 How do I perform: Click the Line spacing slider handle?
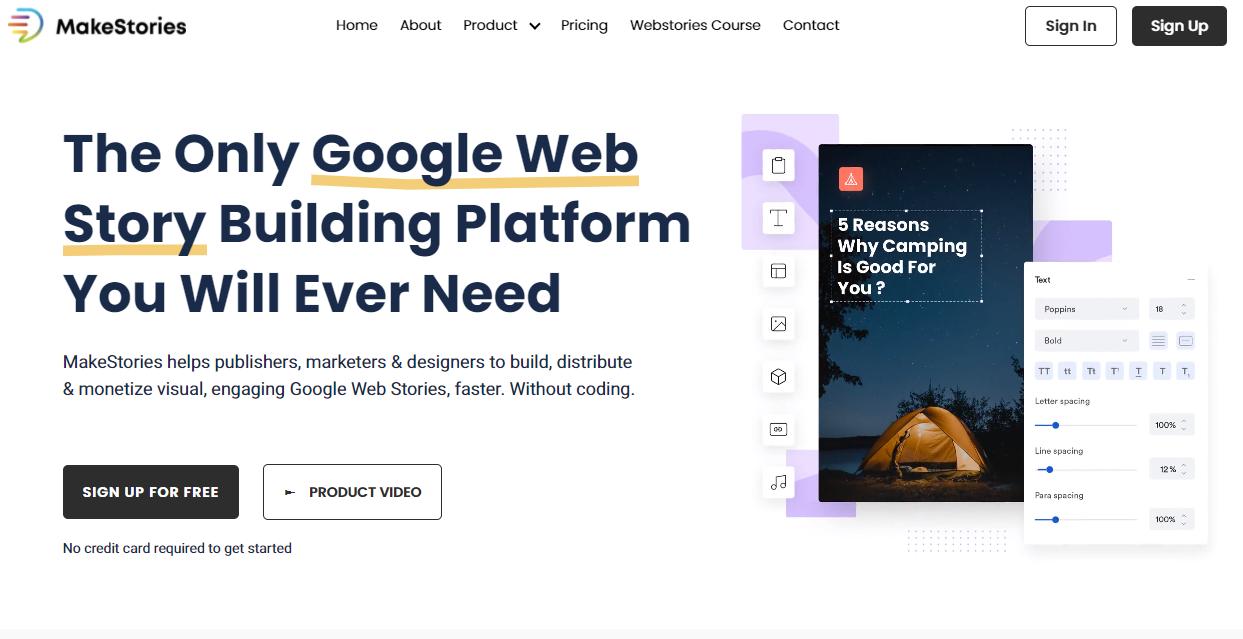tap(1049, 469)
